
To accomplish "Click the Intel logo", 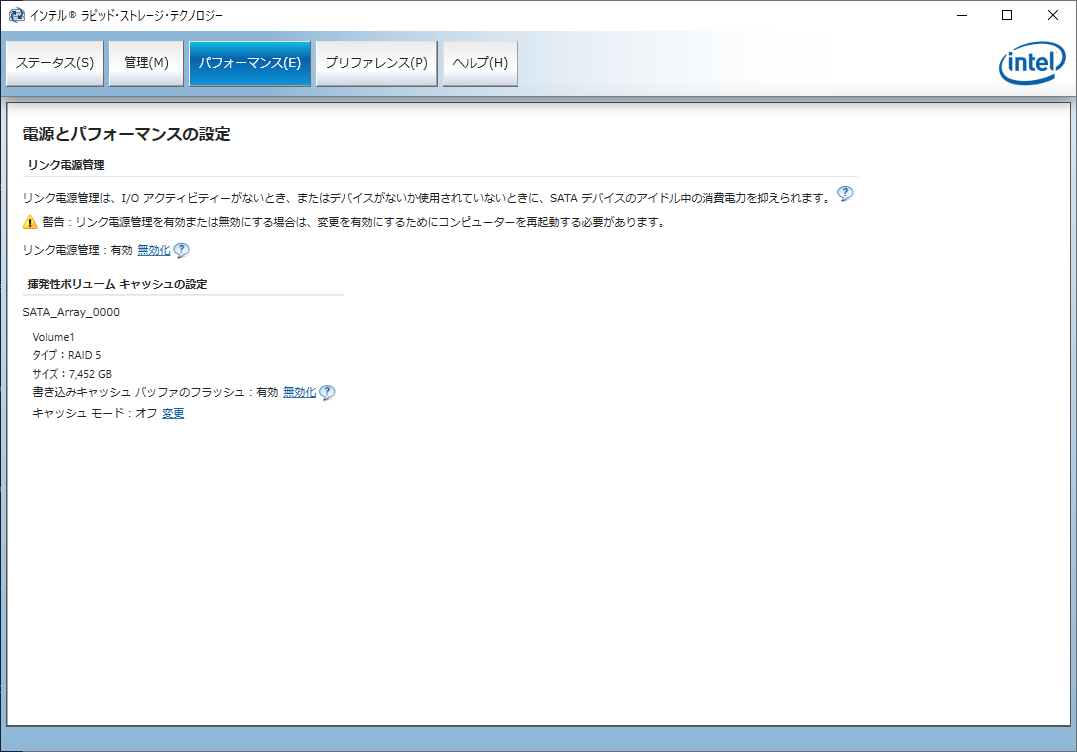I will (1032, 65).
